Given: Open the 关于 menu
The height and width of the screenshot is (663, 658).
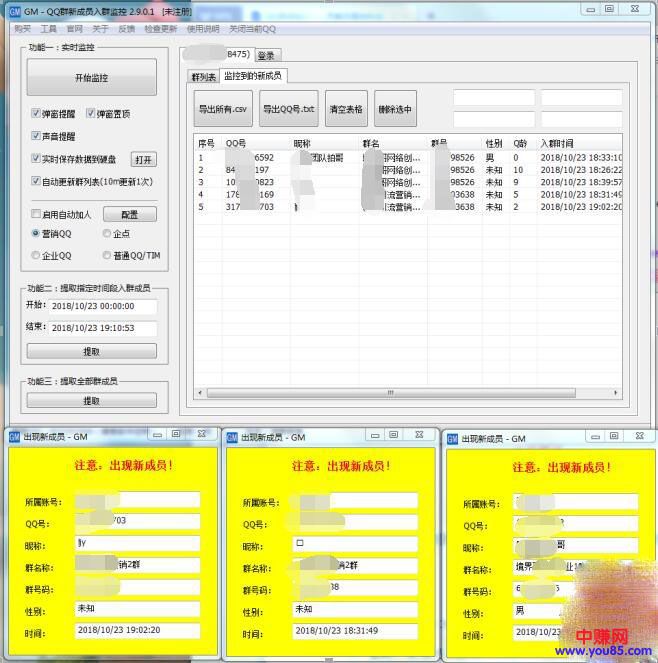Looking at the screenshot, I should click(x=100, y=29).
